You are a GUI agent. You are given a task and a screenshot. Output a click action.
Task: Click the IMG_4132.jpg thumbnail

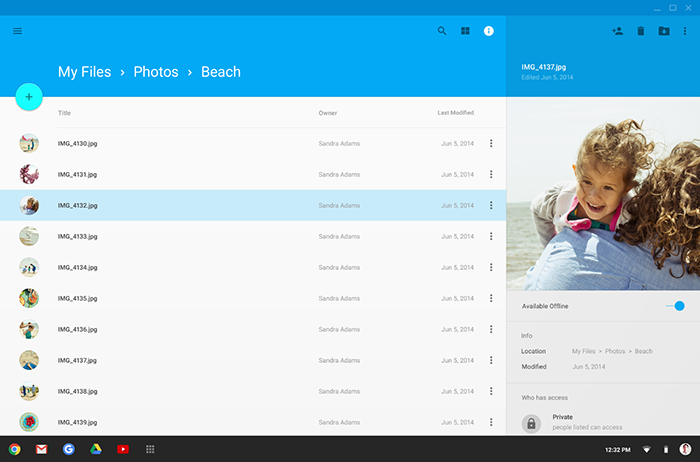(29, 205)
